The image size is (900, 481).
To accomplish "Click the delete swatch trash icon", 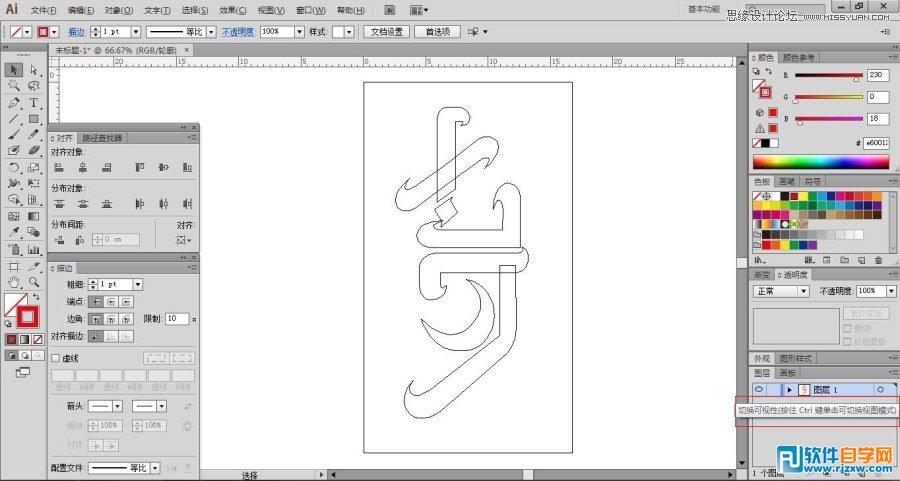I will click(x=878, y=260).
